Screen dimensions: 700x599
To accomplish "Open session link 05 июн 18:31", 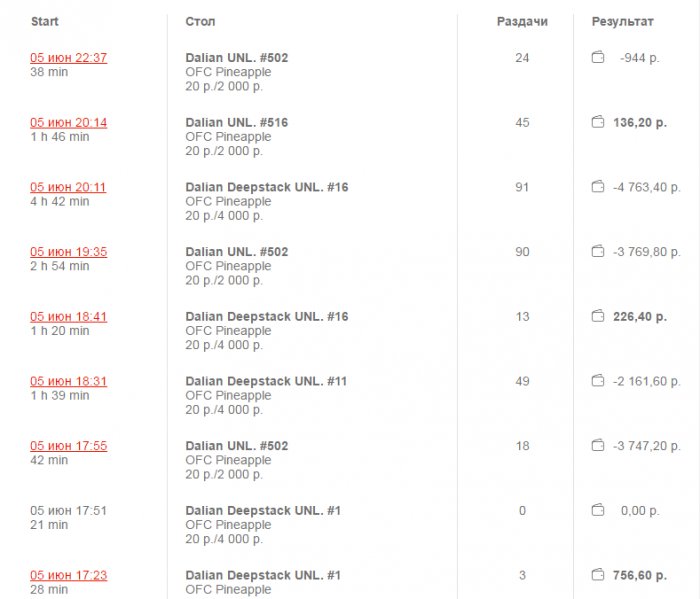I will [x=68, y=381].
